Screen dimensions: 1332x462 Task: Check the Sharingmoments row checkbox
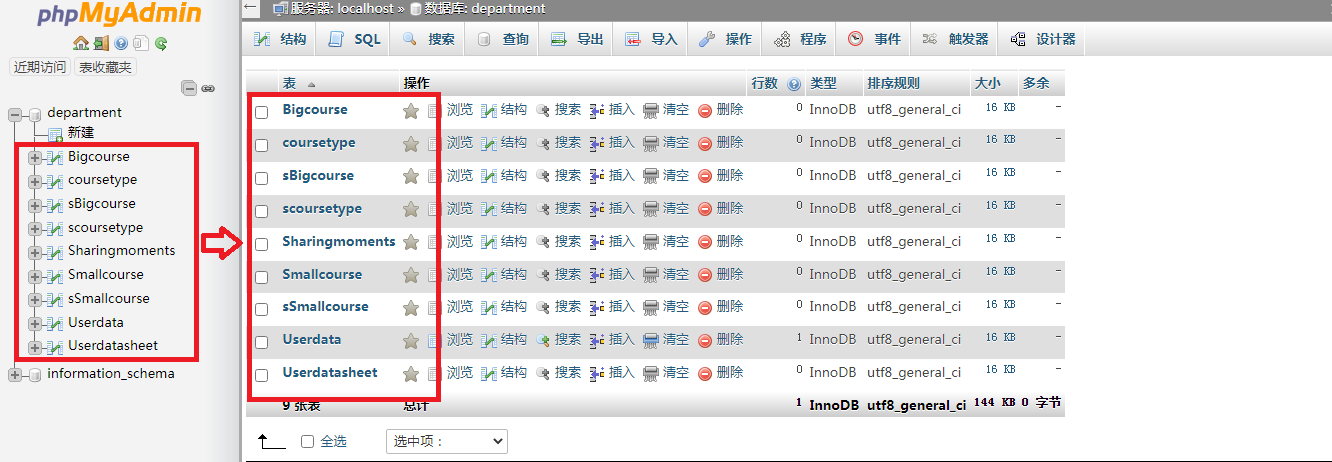click(262, 244)
